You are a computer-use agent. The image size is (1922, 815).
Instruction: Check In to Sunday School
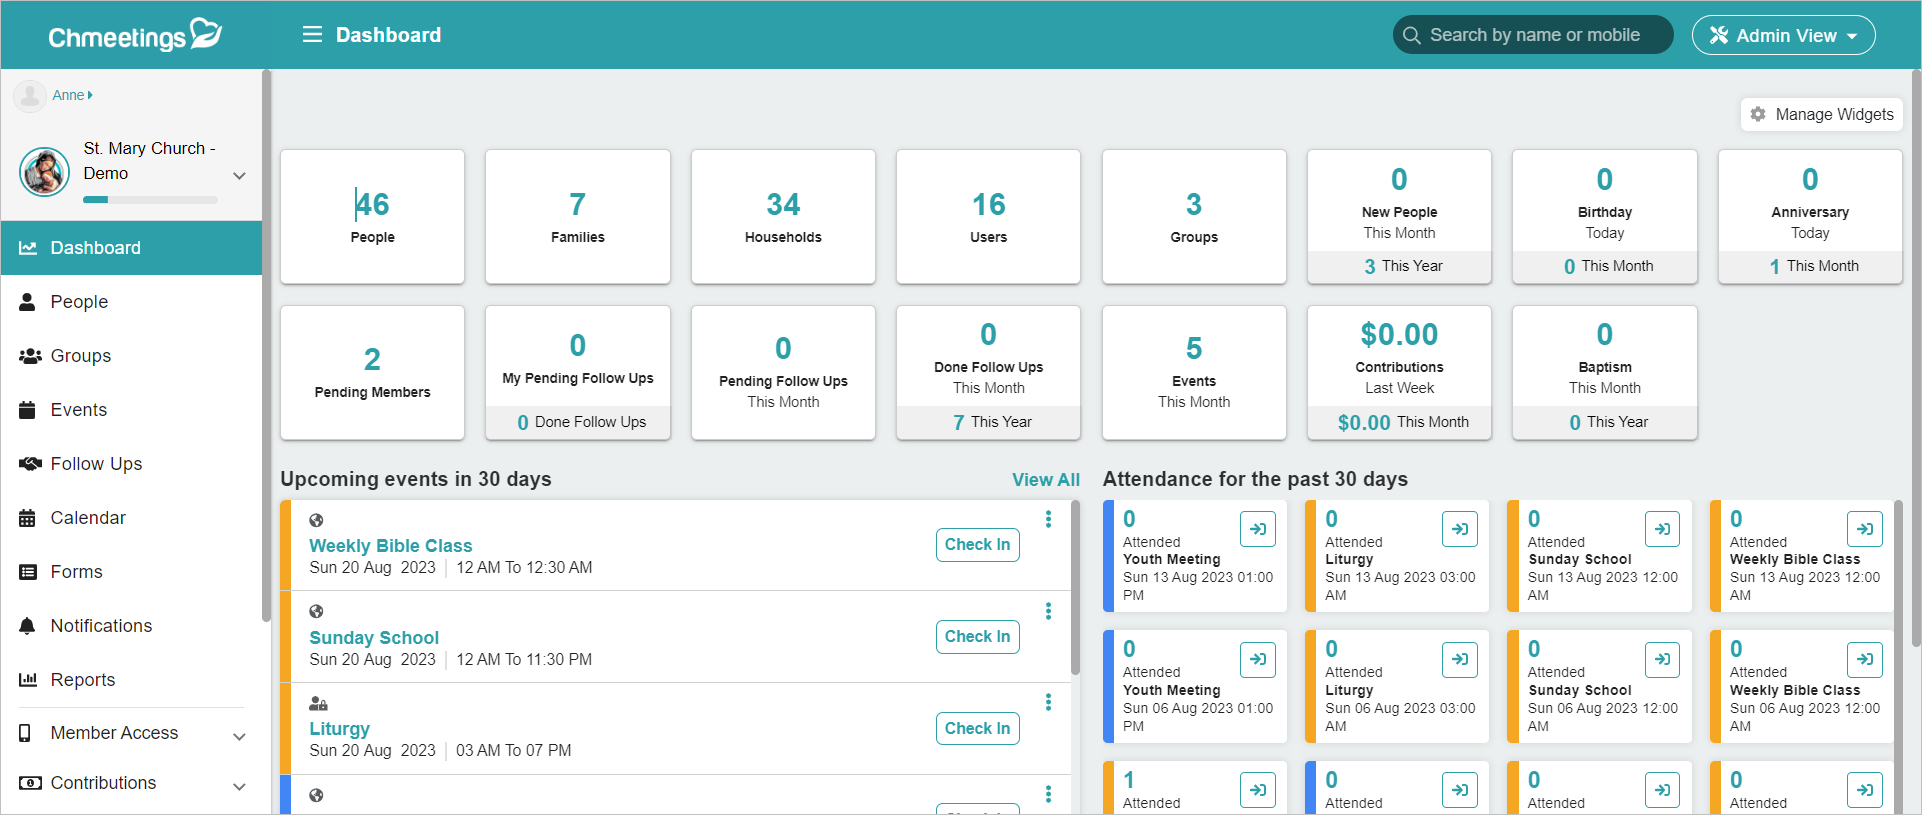(977, 637)
